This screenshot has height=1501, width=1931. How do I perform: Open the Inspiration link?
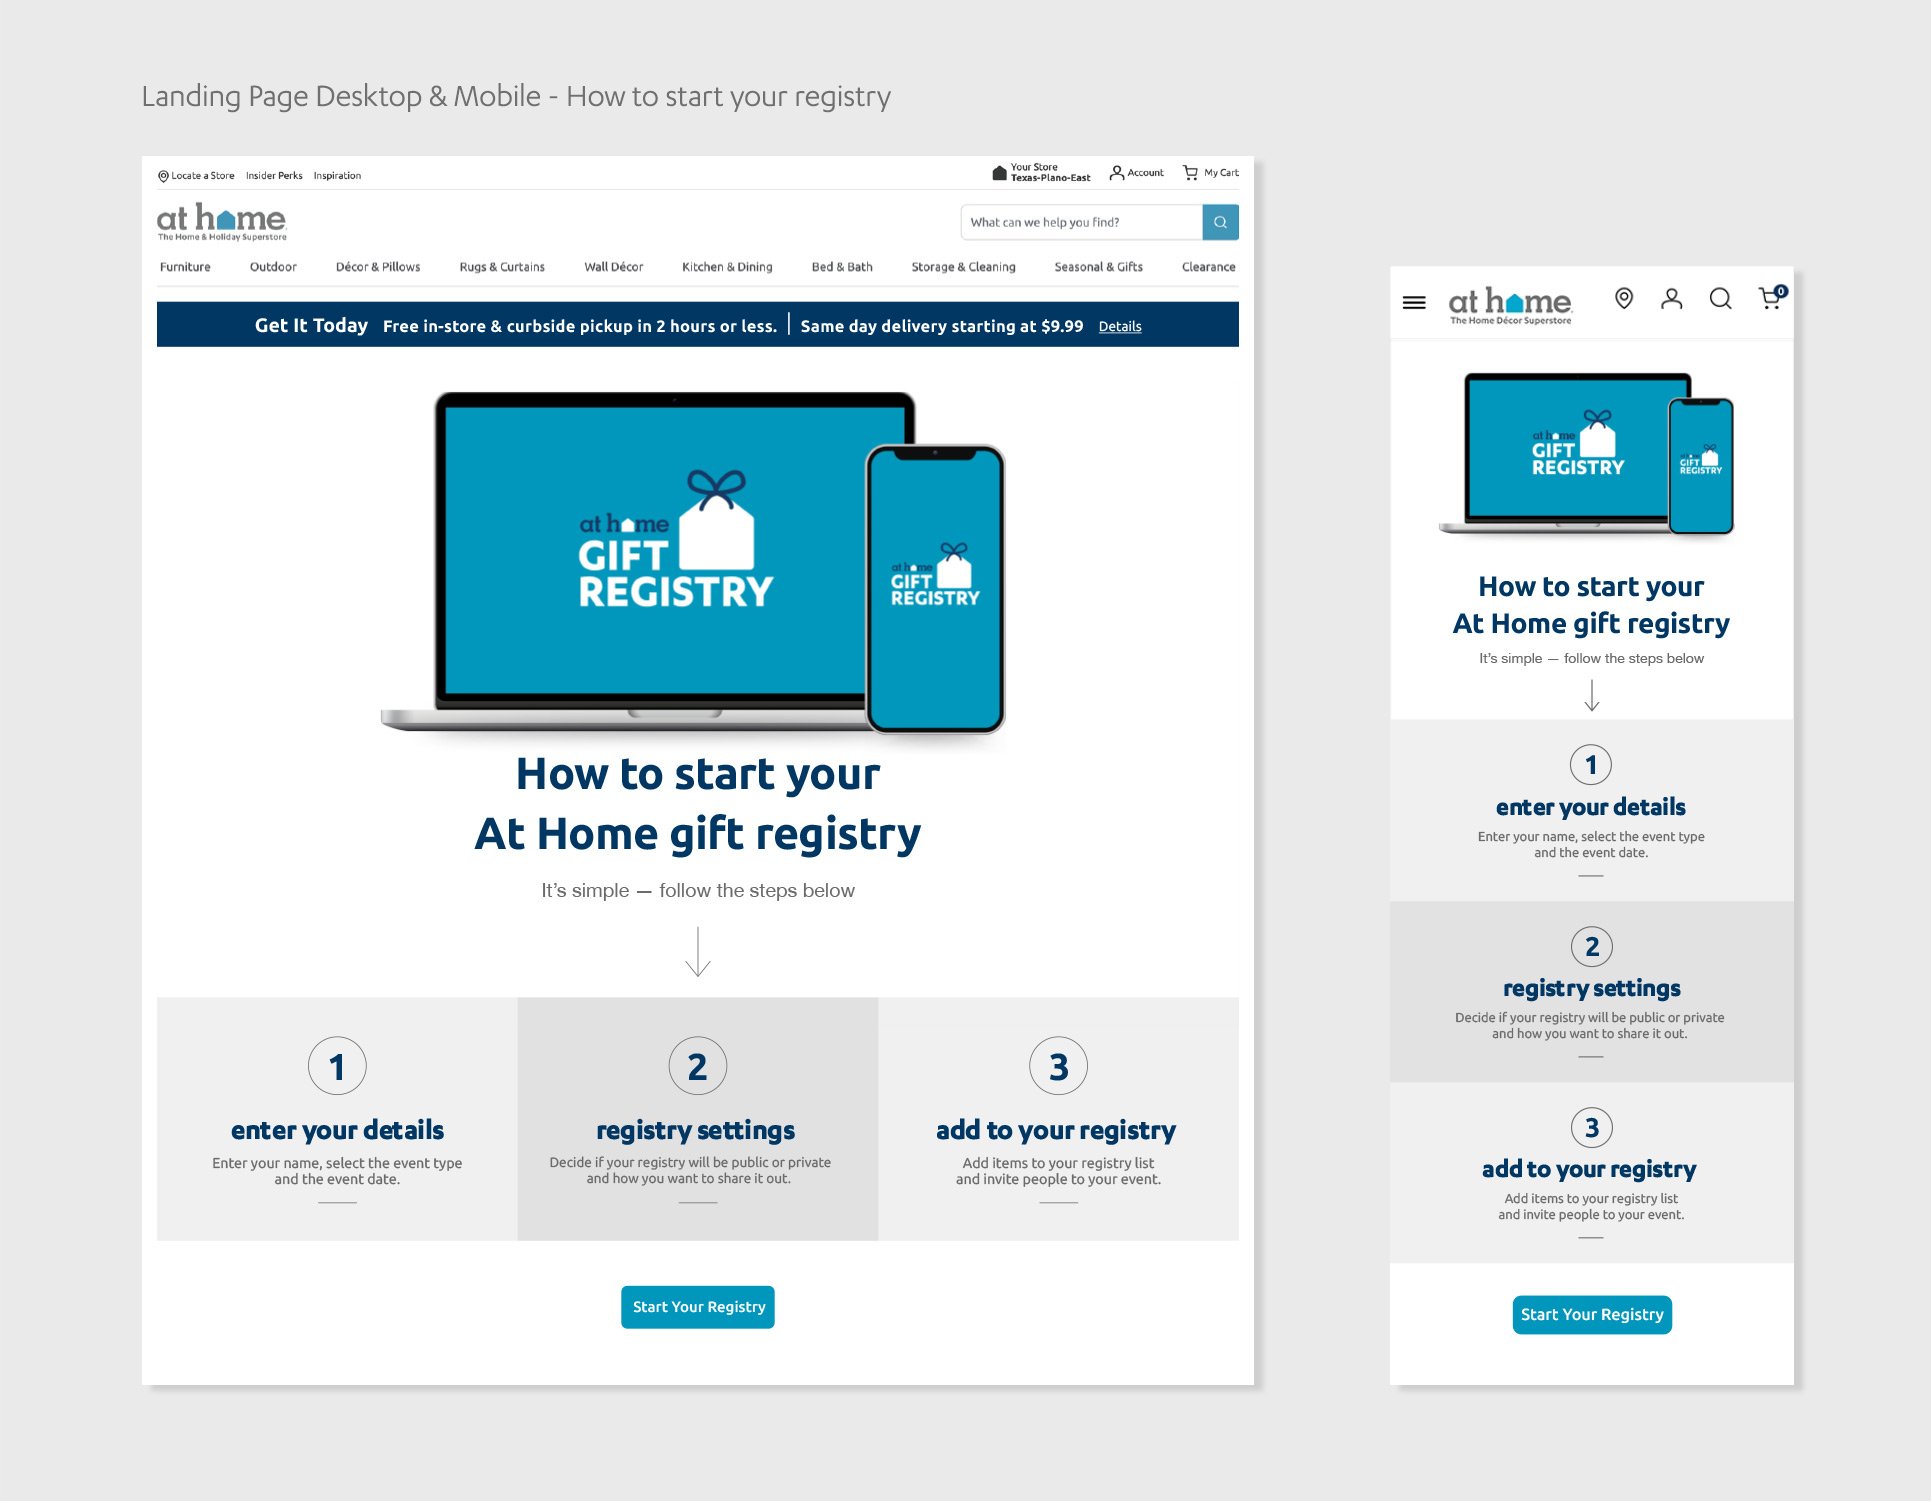coord(337,176)
